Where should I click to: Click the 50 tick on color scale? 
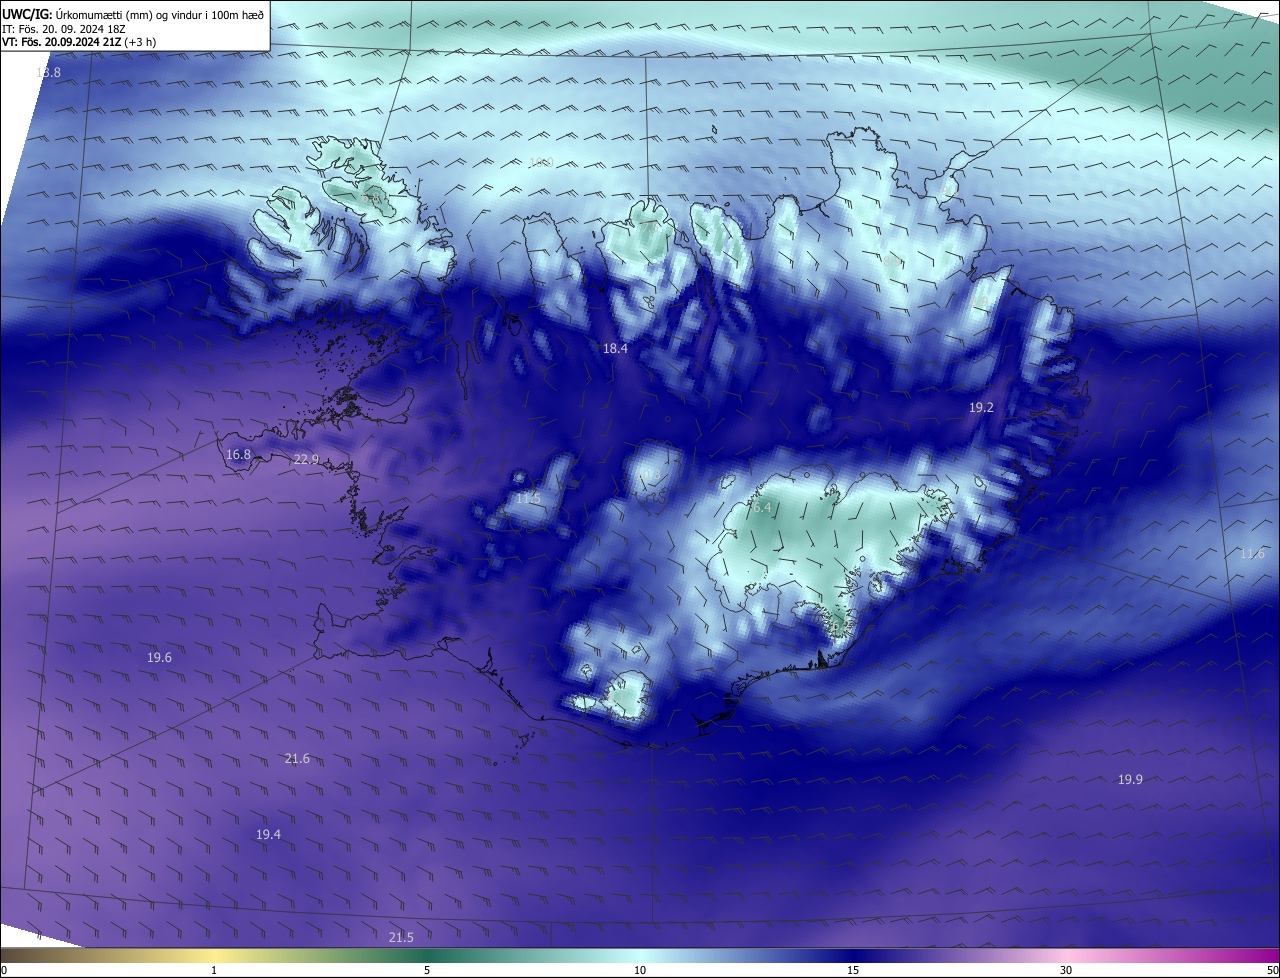click(1272, 970)
